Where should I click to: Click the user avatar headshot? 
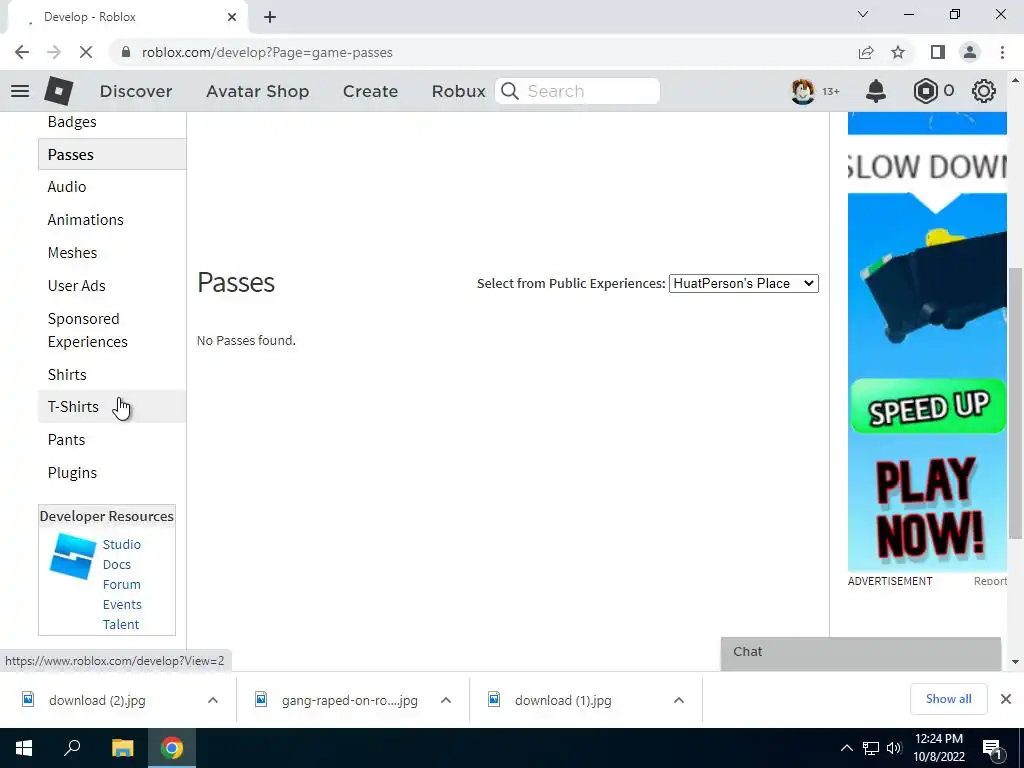[803, 91]
